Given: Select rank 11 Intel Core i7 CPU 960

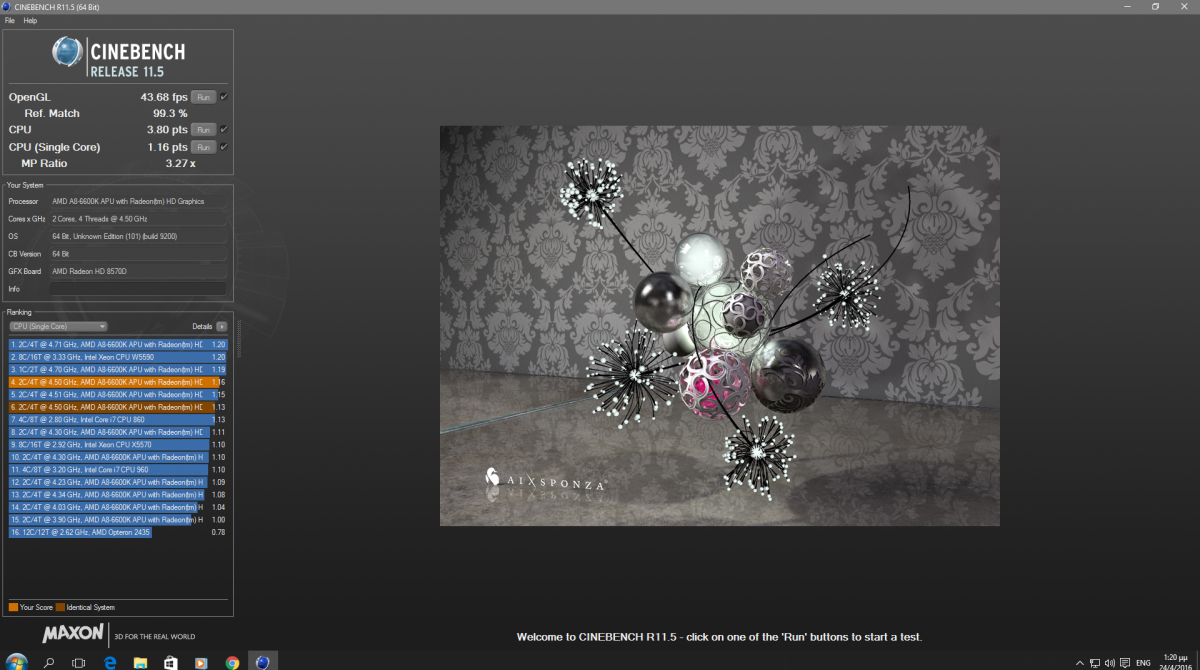Looking at the screenshot, I should (x=118, y=470).
